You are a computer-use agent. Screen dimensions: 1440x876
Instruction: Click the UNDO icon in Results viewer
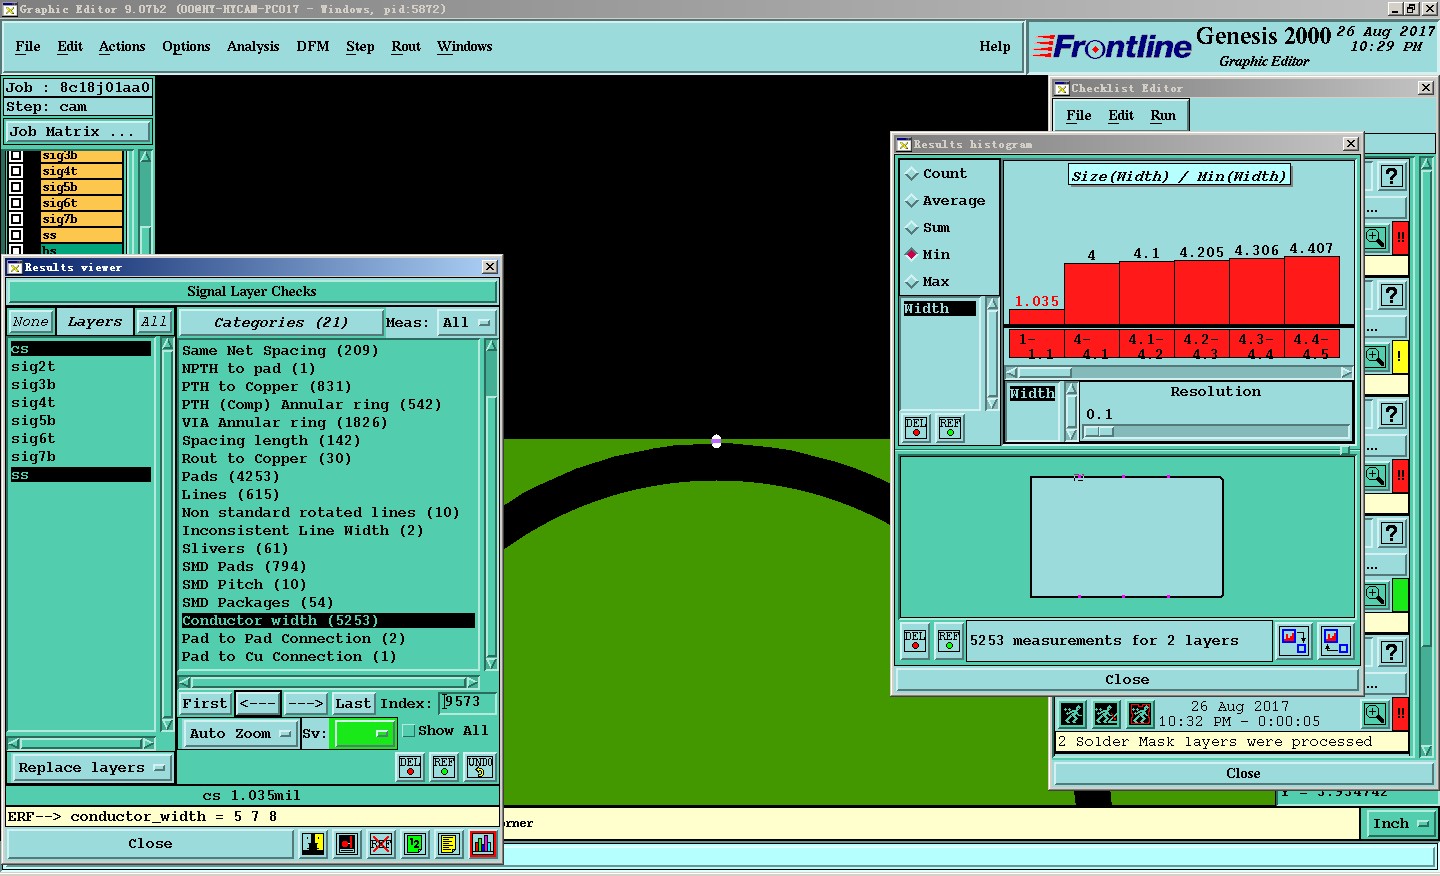pos(480,767)
